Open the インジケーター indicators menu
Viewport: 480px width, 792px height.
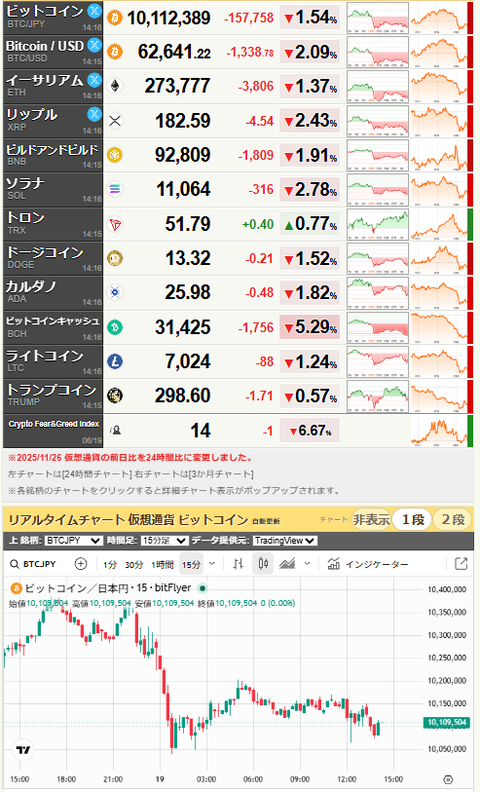pyautogui.click(x=368, y=564)
